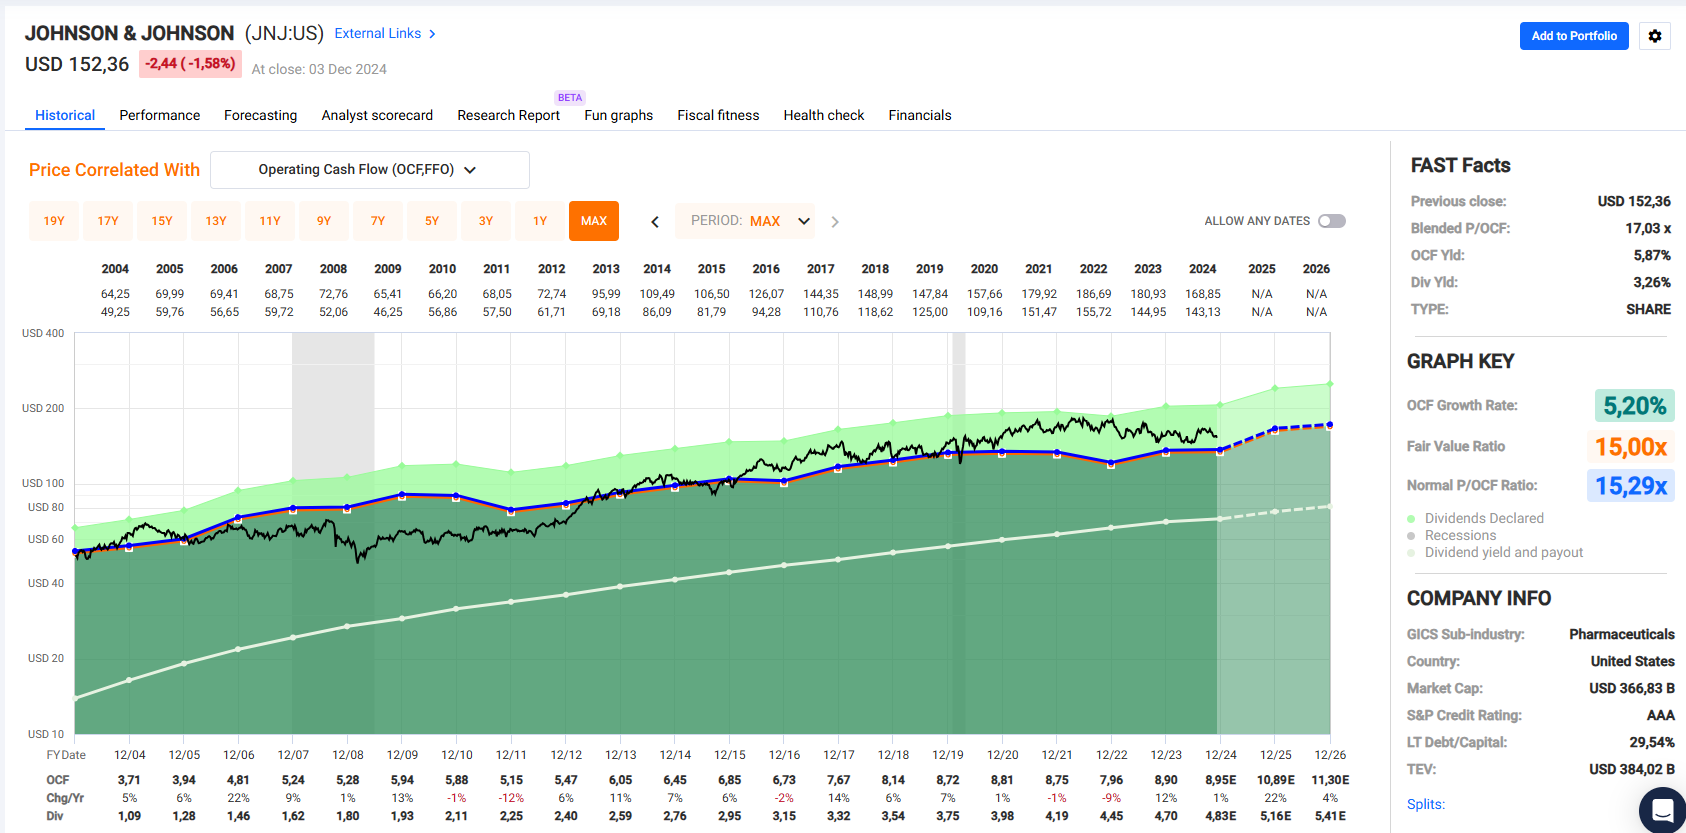Image resolution: width=1686 pixels, height=833 pixels.
Task: Click the orange Fair Value Ratio 15,00x swatch
Action: coord(1629,447)
